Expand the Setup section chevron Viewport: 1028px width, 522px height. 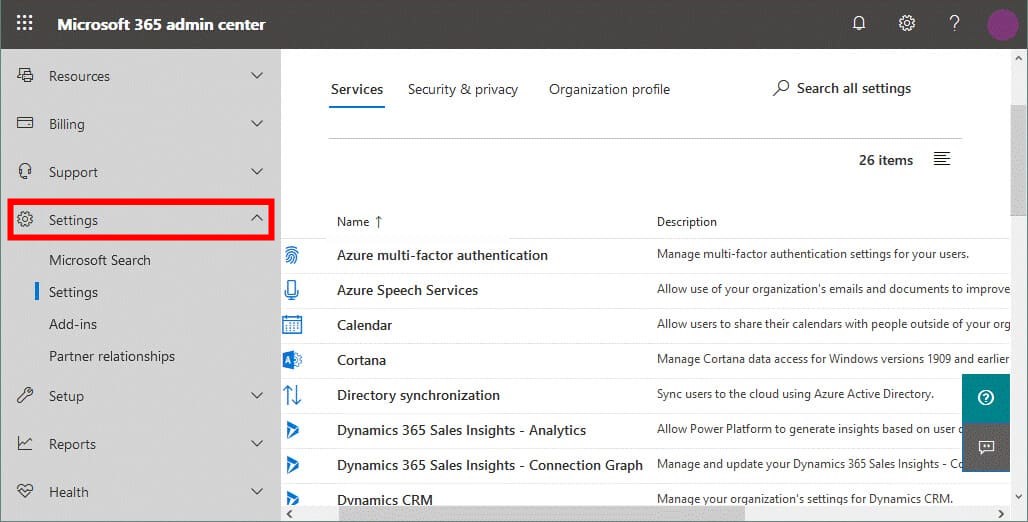coord(257,395)
